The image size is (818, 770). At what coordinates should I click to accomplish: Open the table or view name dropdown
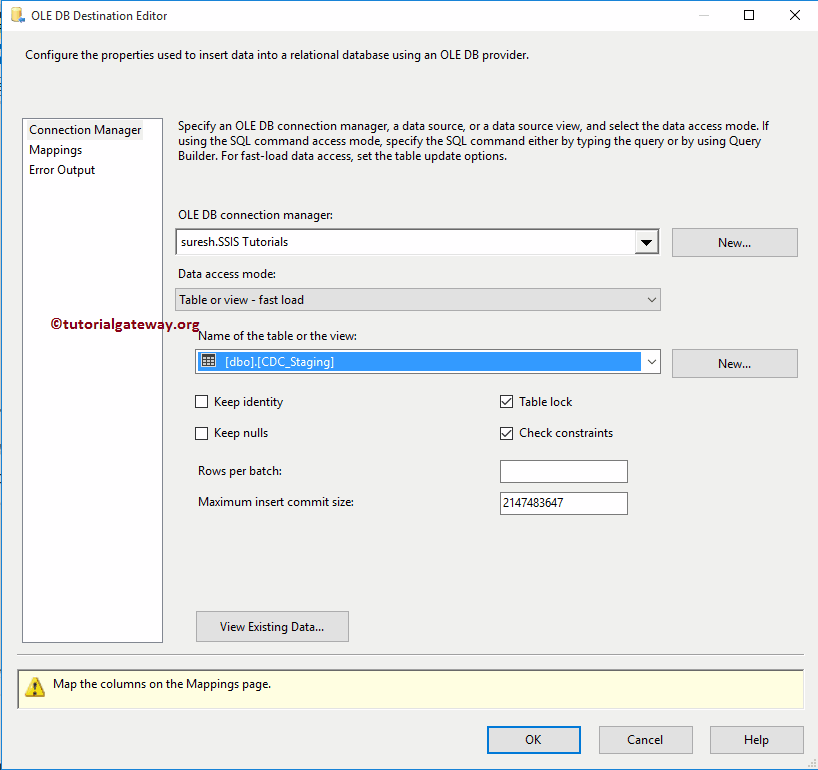652,362
